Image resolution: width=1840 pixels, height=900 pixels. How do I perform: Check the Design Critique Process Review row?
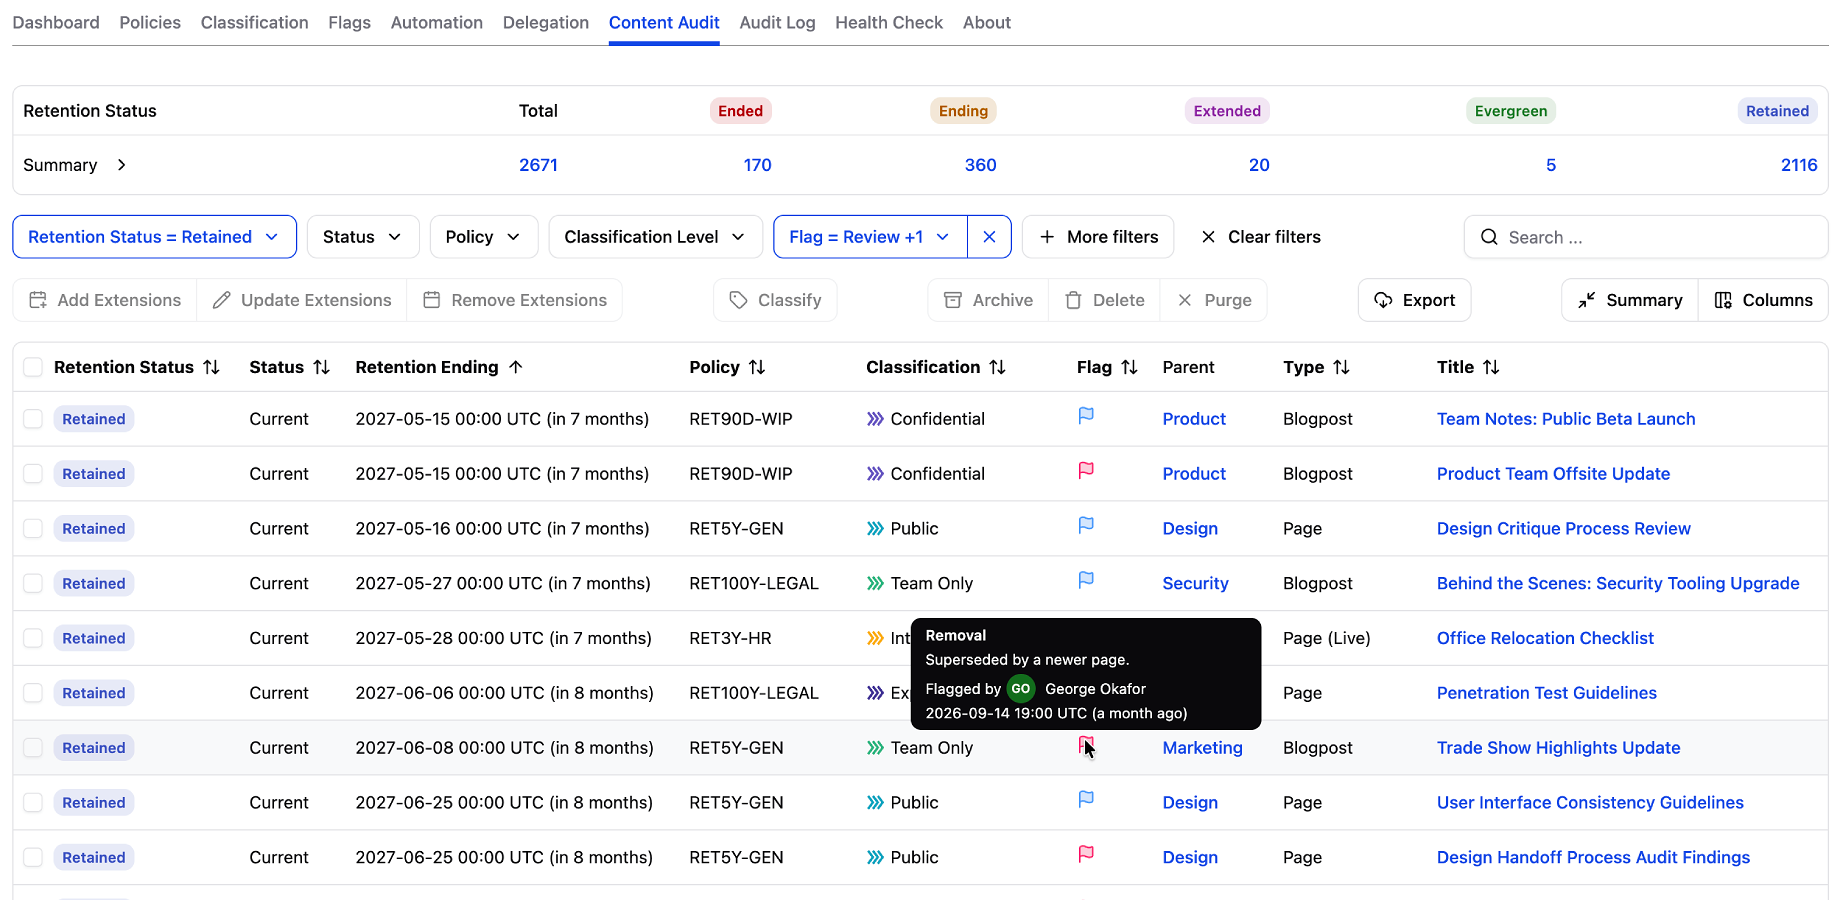33,529
